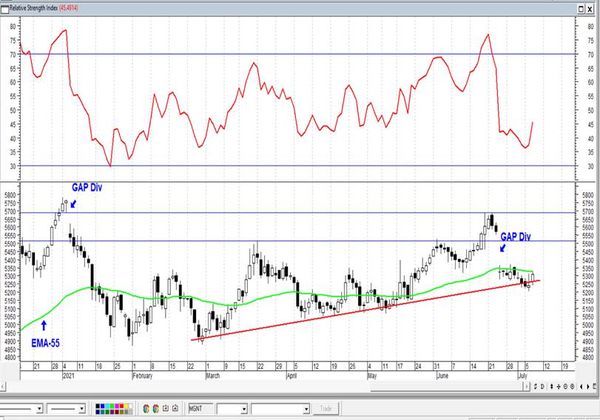Click the rescale Y-axis icon left of the D button
Image resolution: width=600 pixels, height=420 pixels.
[x=535, y=387]
